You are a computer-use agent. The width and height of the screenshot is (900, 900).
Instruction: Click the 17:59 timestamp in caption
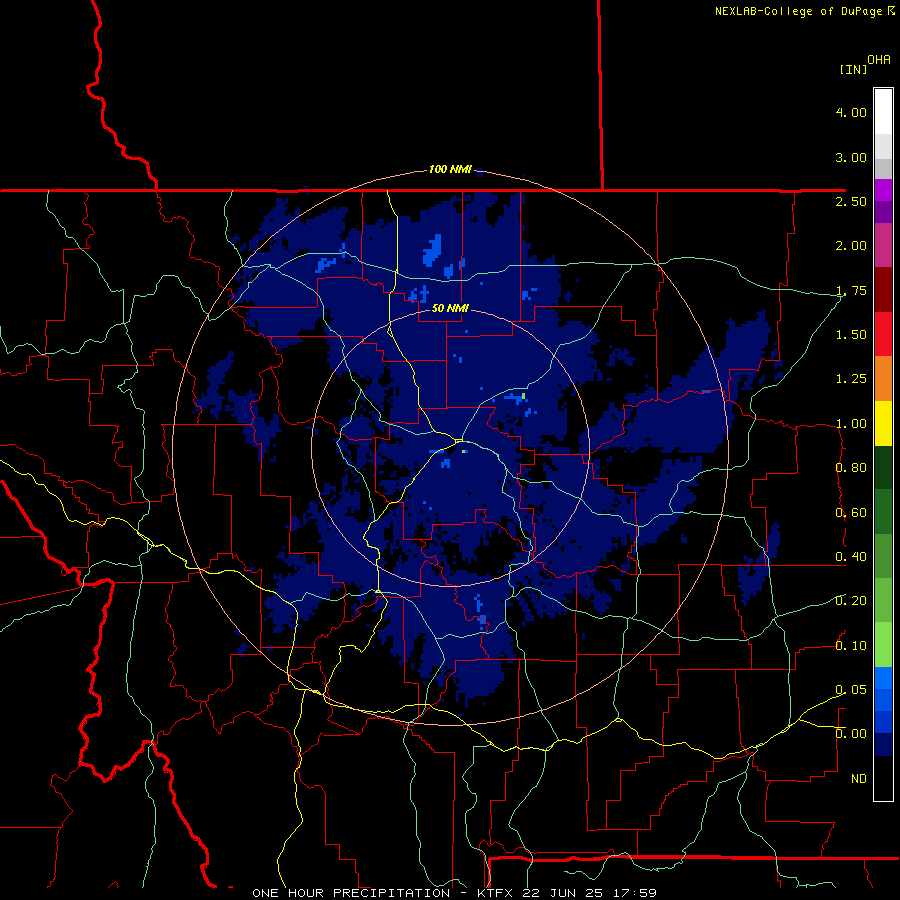637,893
